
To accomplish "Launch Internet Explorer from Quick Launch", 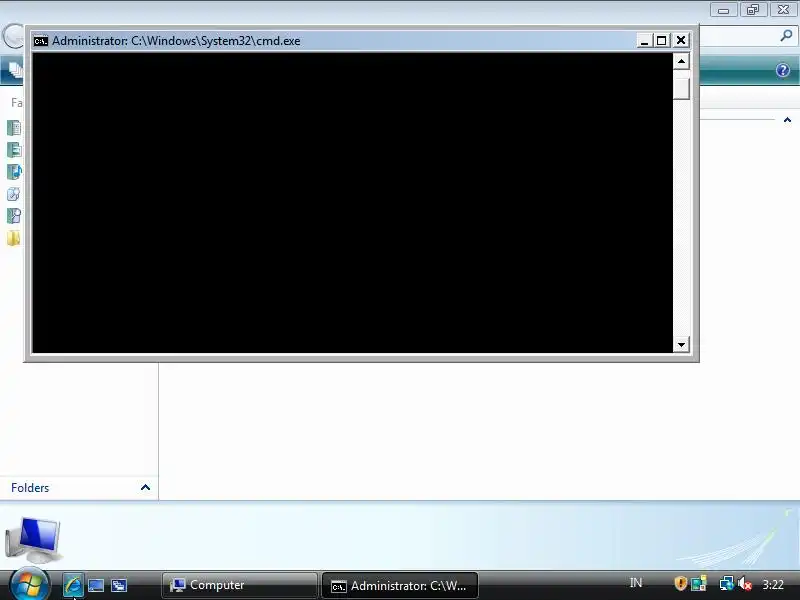I will [72, 585].
